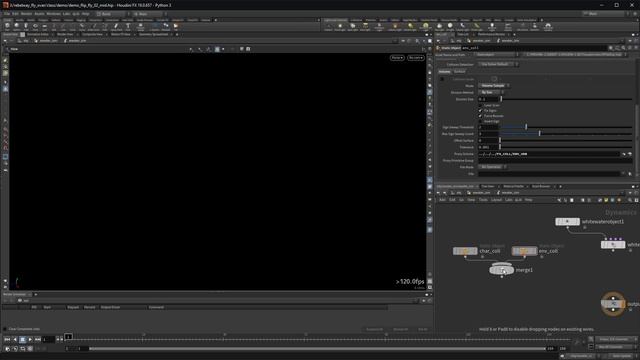Open the File chooser icon in parameters
Image resolution: width=640 pixels, height=360 pixels.
pos(630,173)
